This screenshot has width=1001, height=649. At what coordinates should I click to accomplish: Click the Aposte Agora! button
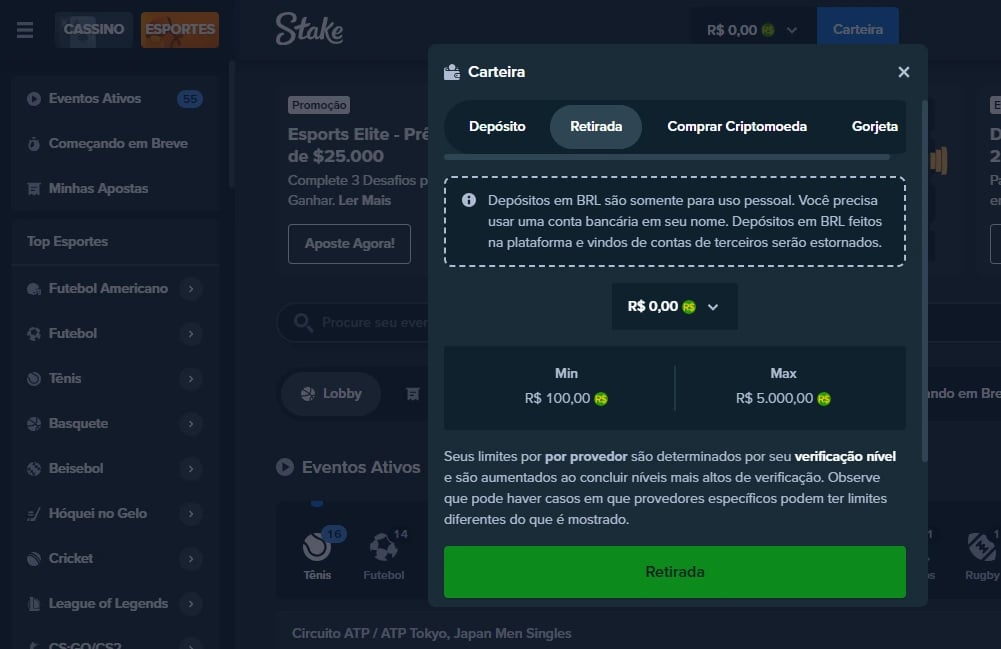[349, 244]
